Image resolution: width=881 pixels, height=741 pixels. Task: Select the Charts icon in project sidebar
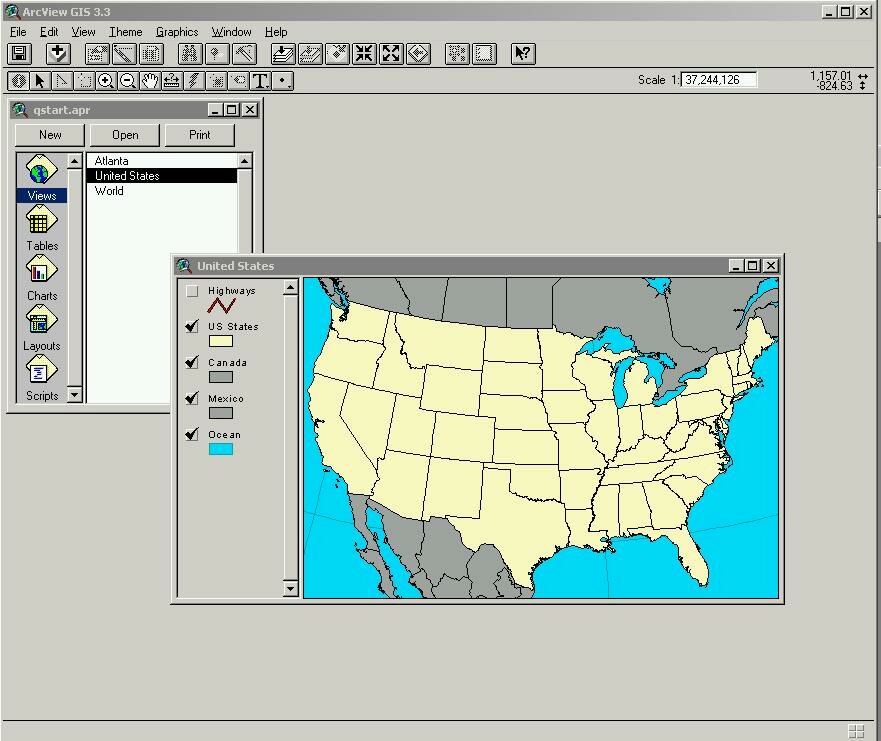(x=42, y=278)
